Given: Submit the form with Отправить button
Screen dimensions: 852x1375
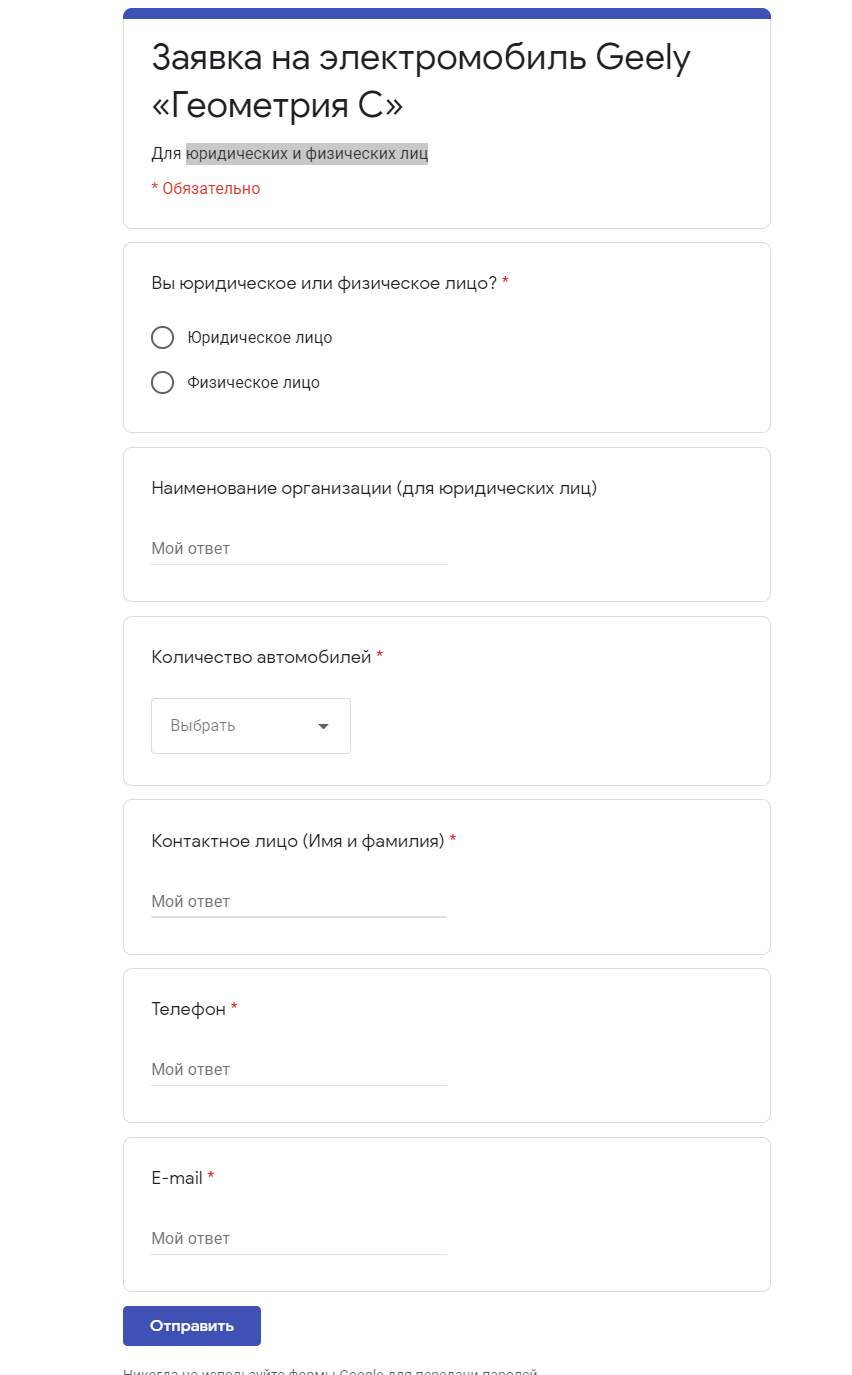Looking at the screenshot, I should point(192,1326).
